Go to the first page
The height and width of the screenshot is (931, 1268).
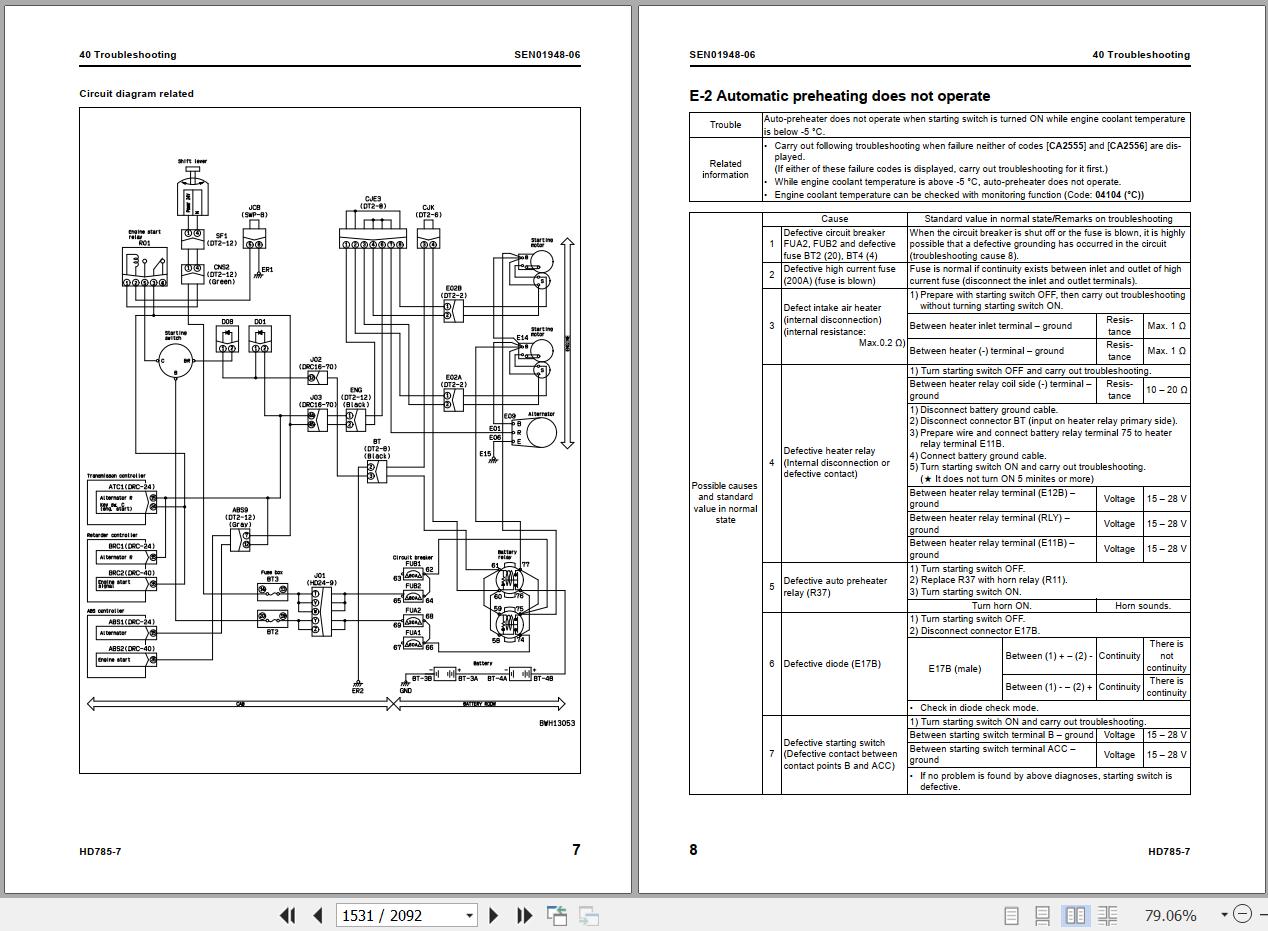point(288,915)
